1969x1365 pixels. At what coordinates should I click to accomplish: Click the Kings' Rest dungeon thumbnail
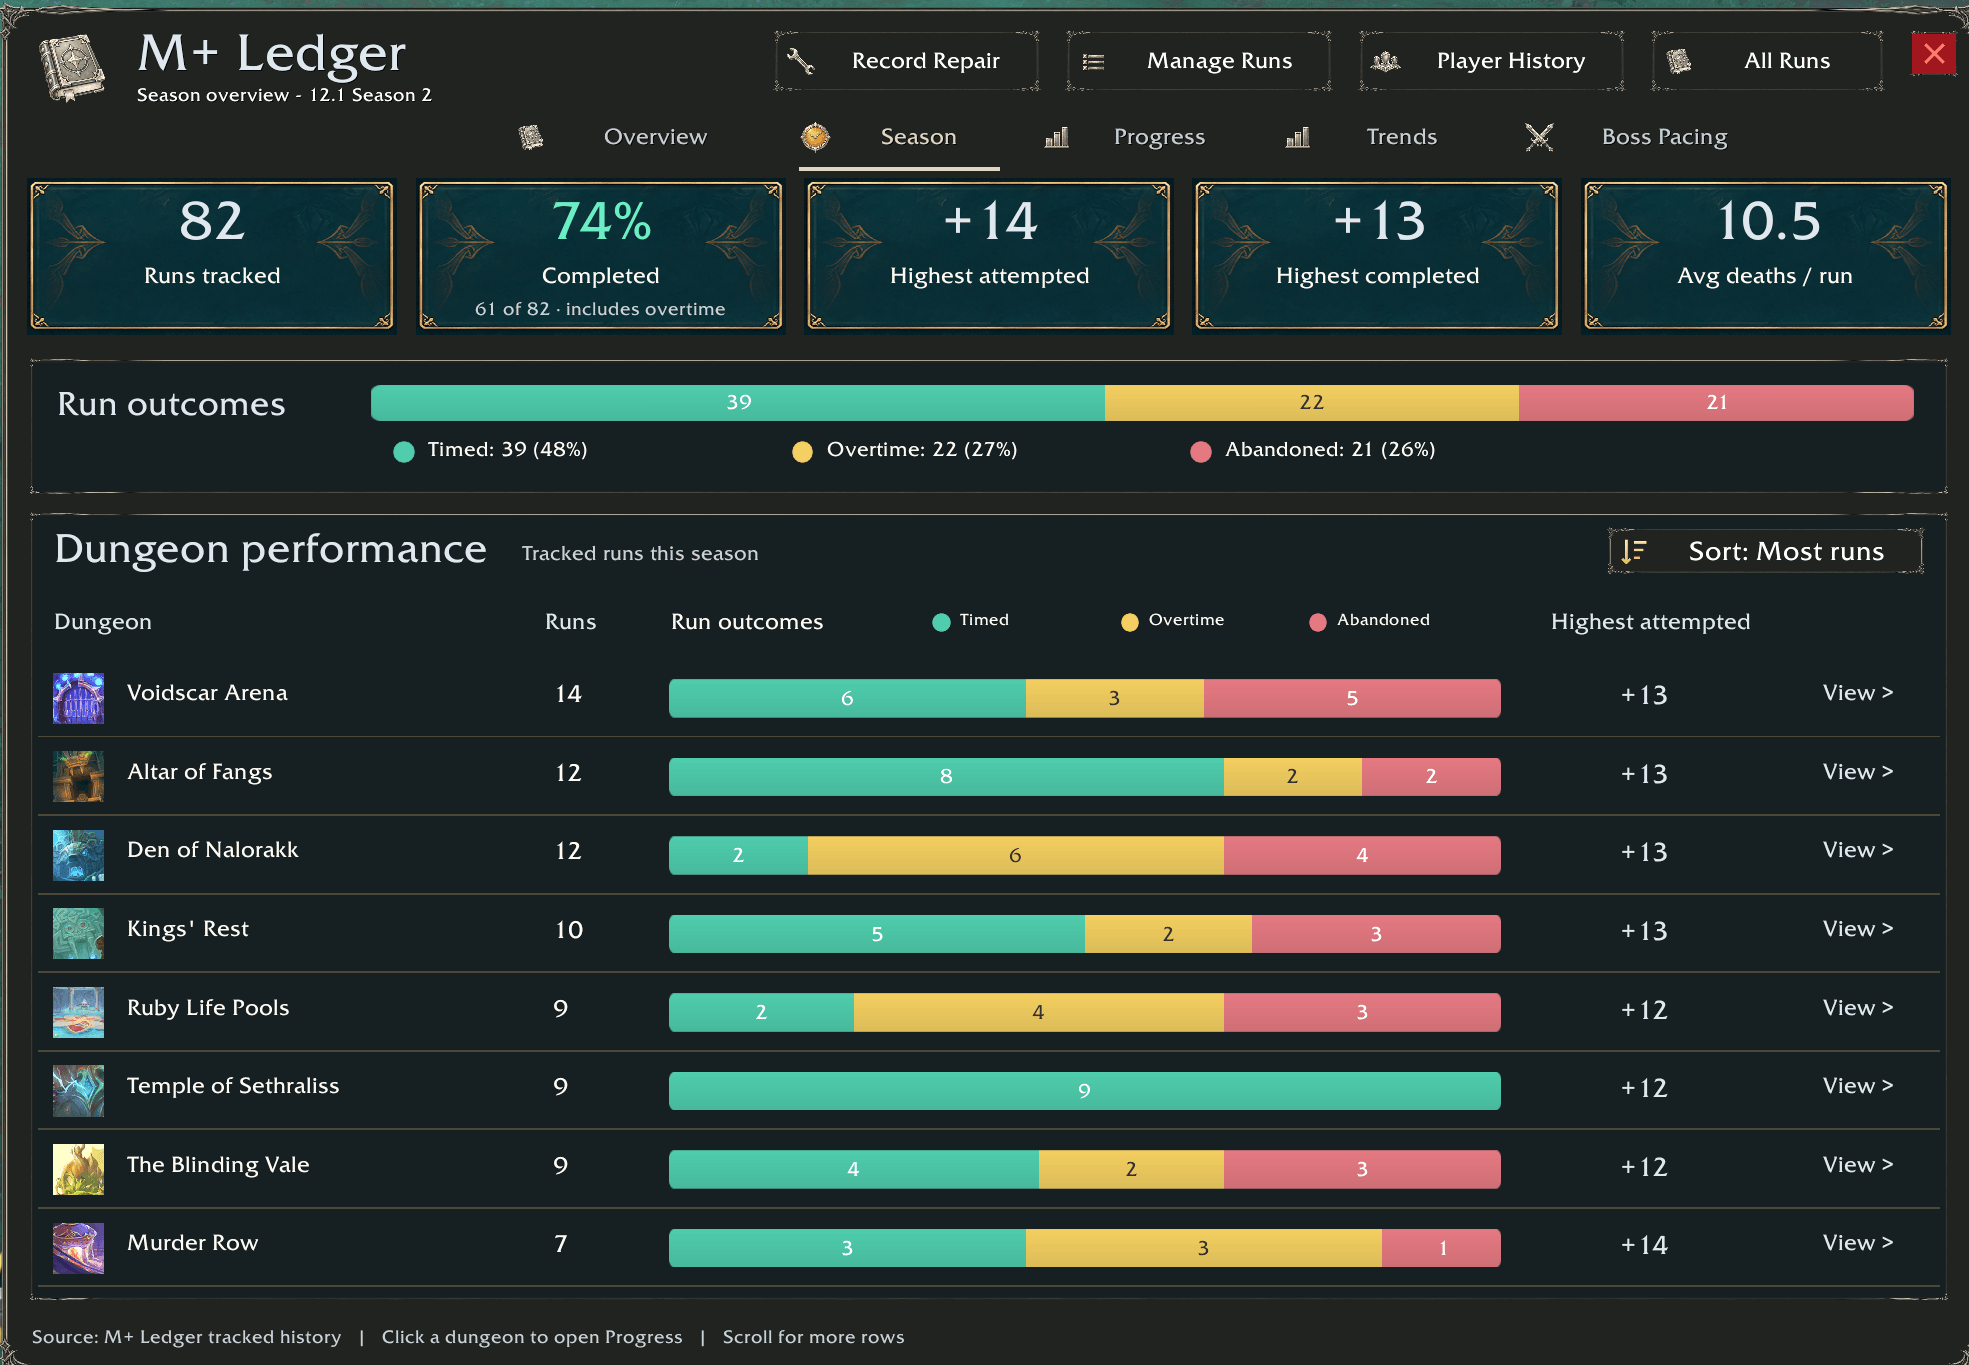point(78,933)
